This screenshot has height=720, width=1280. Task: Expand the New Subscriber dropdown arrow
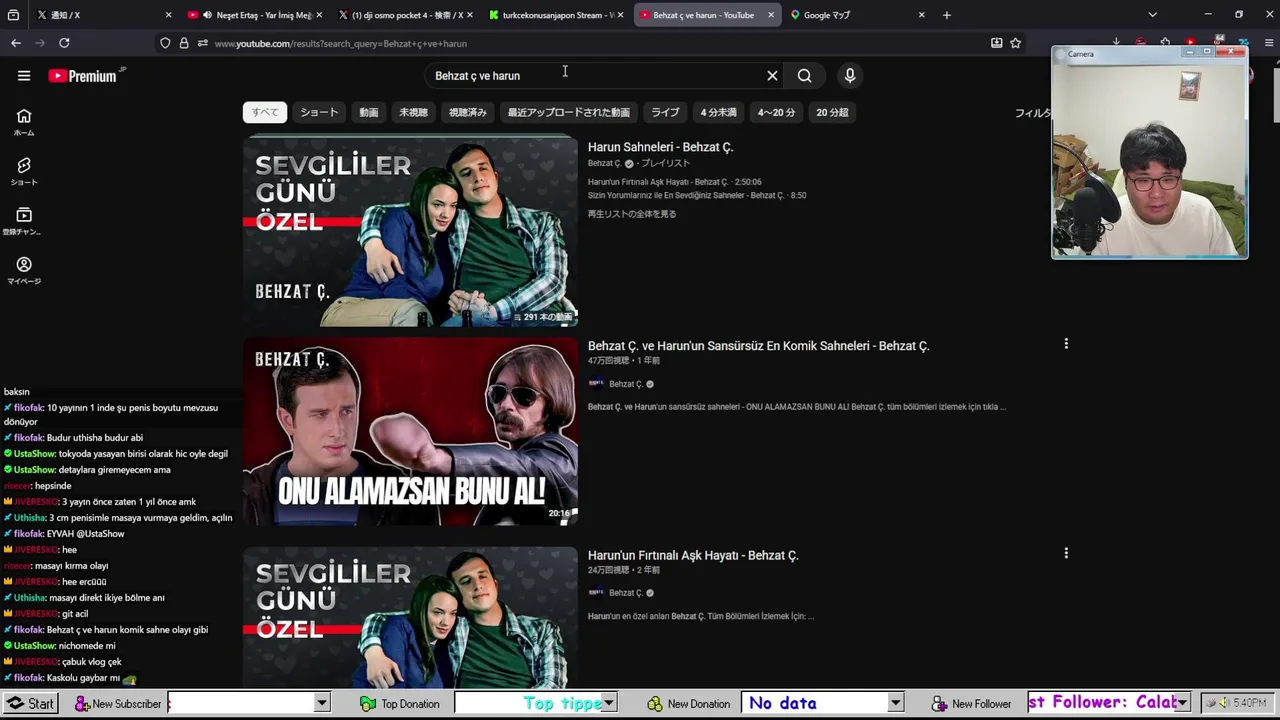[322, 704]
